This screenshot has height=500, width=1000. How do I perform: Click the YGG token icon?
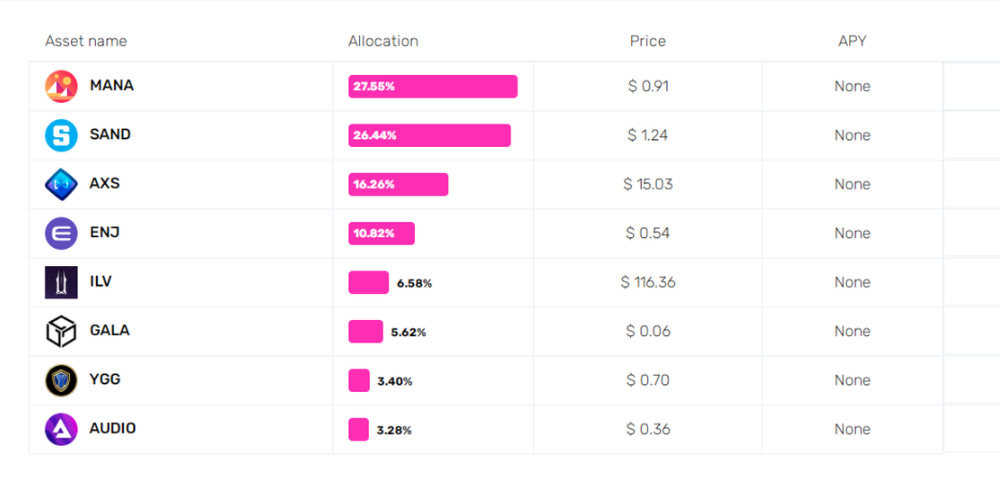[x=61, y=380]
